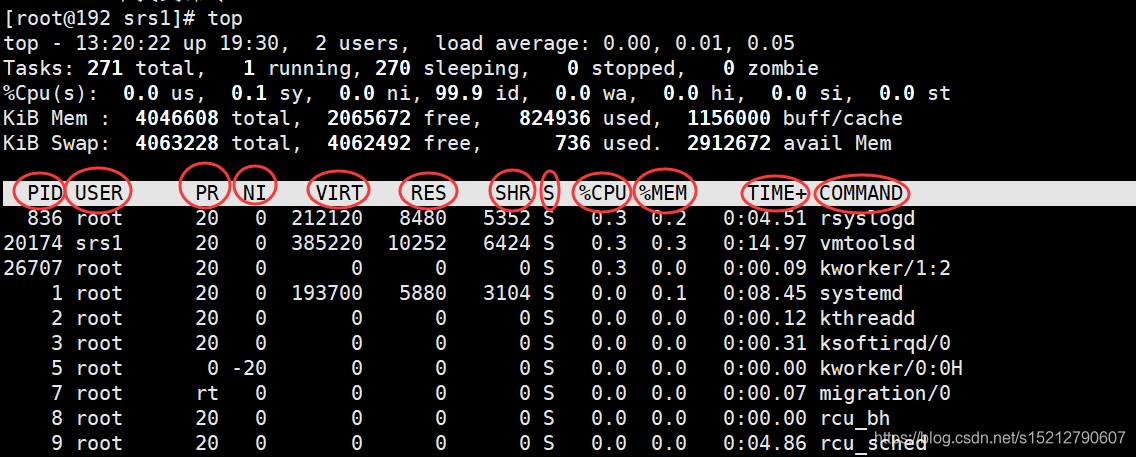
Task: Click the TIME+ value 0:04.51
Action: (764, 218)
